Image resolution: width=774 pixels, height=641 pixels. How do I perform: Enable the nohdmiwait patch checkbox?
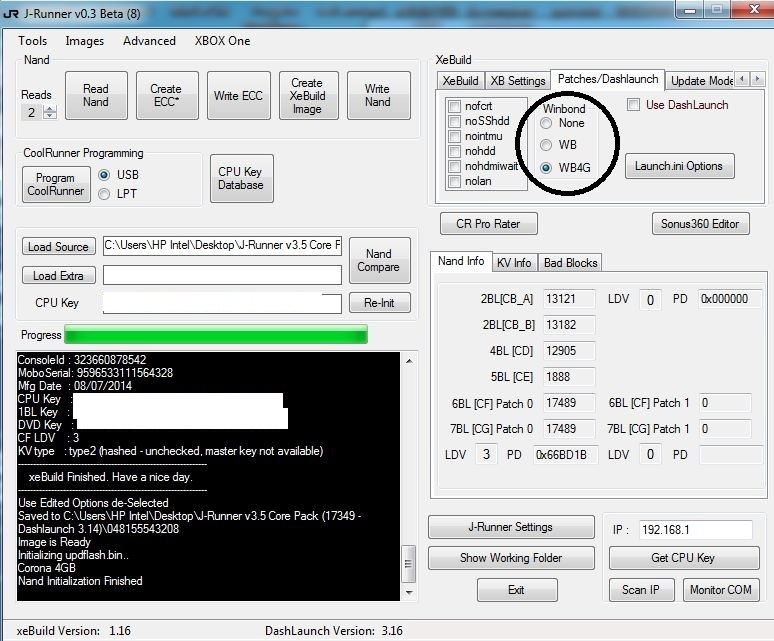(454, 166)
